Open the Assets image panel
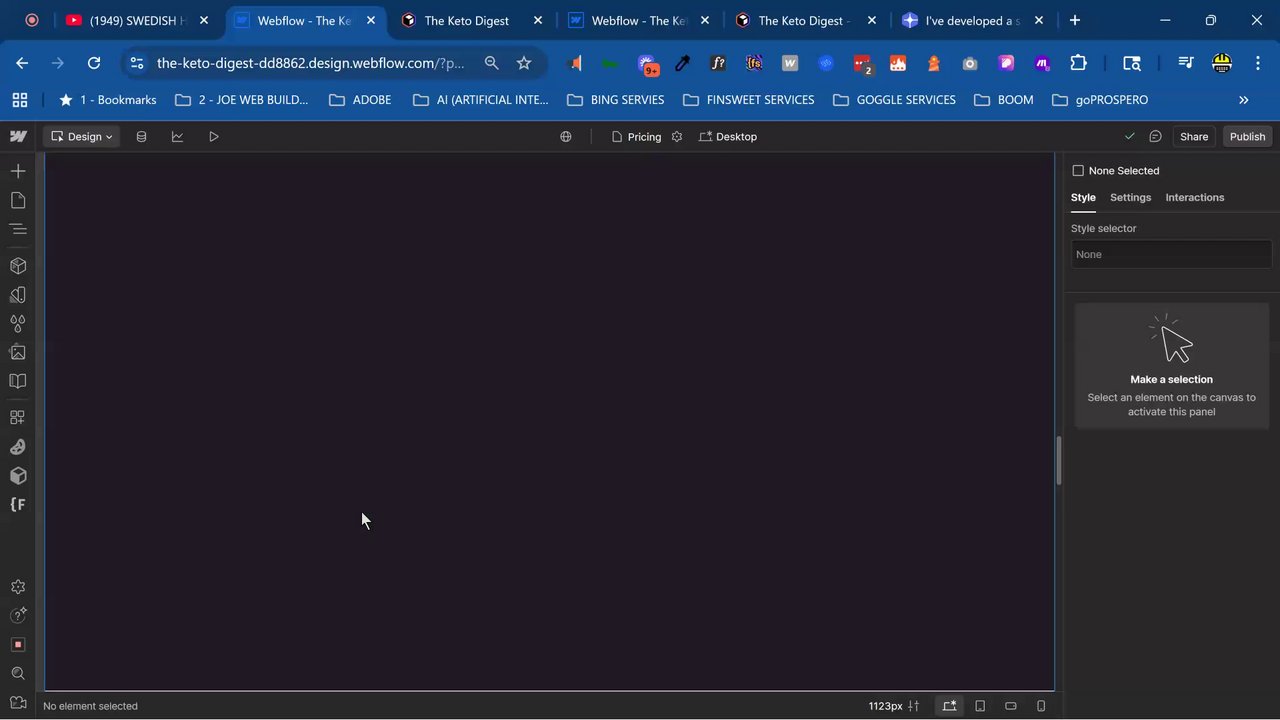This screenshot has width=1280, height=720. (18, 352)
